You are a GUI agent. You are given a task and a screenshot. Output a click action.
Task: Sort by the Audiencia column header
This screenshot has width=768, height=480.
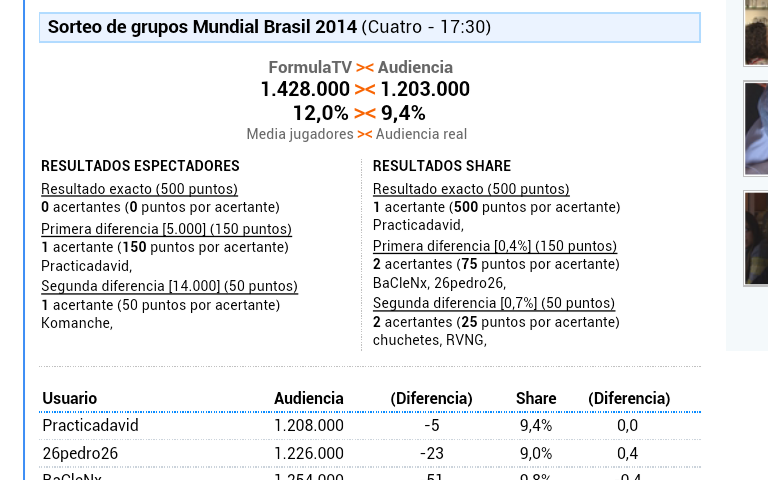pos(308,398)
